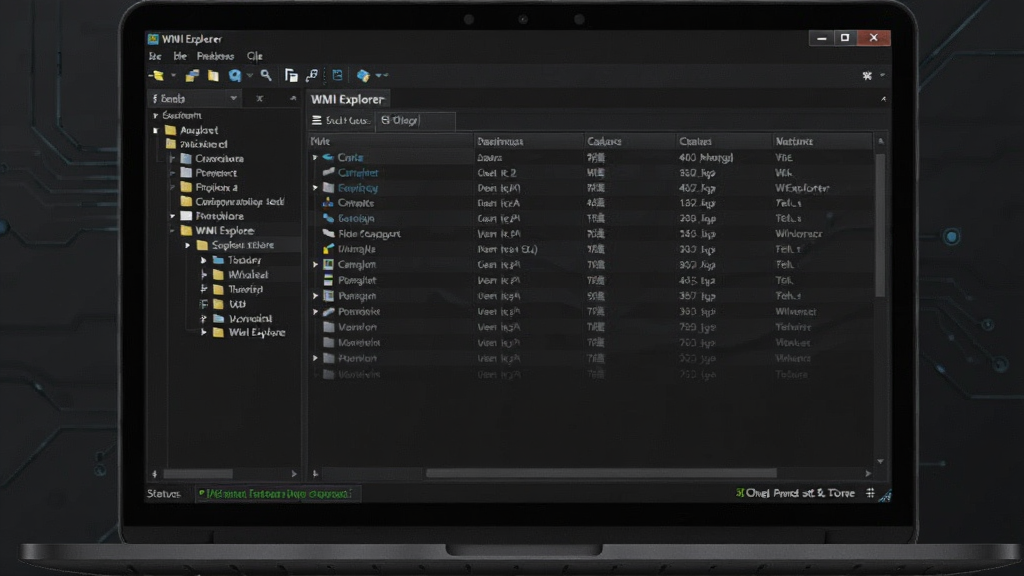The height and width of the screenshot is (576, 1024).
Task: Click the copy pages toolbar icon
Action: click(x=291, y=76)
